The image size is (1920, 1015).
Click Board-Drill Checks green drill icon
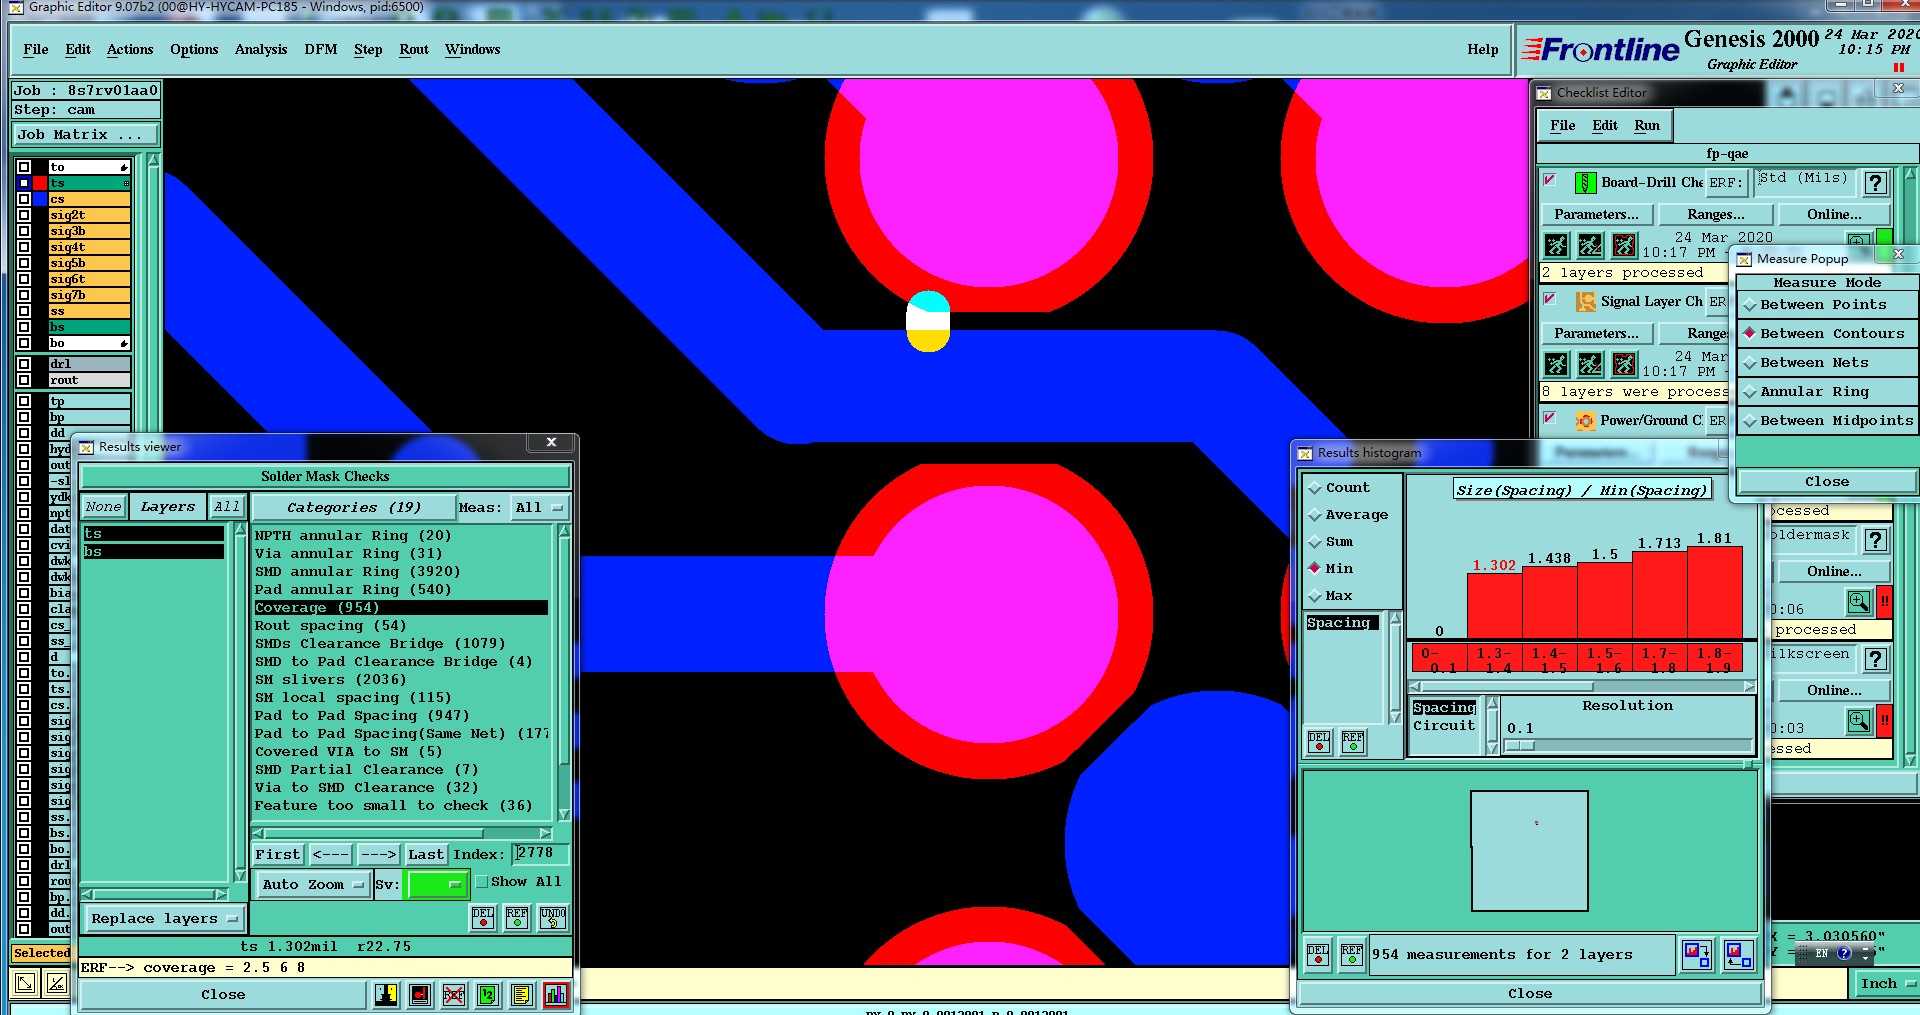pos(1585,182)
